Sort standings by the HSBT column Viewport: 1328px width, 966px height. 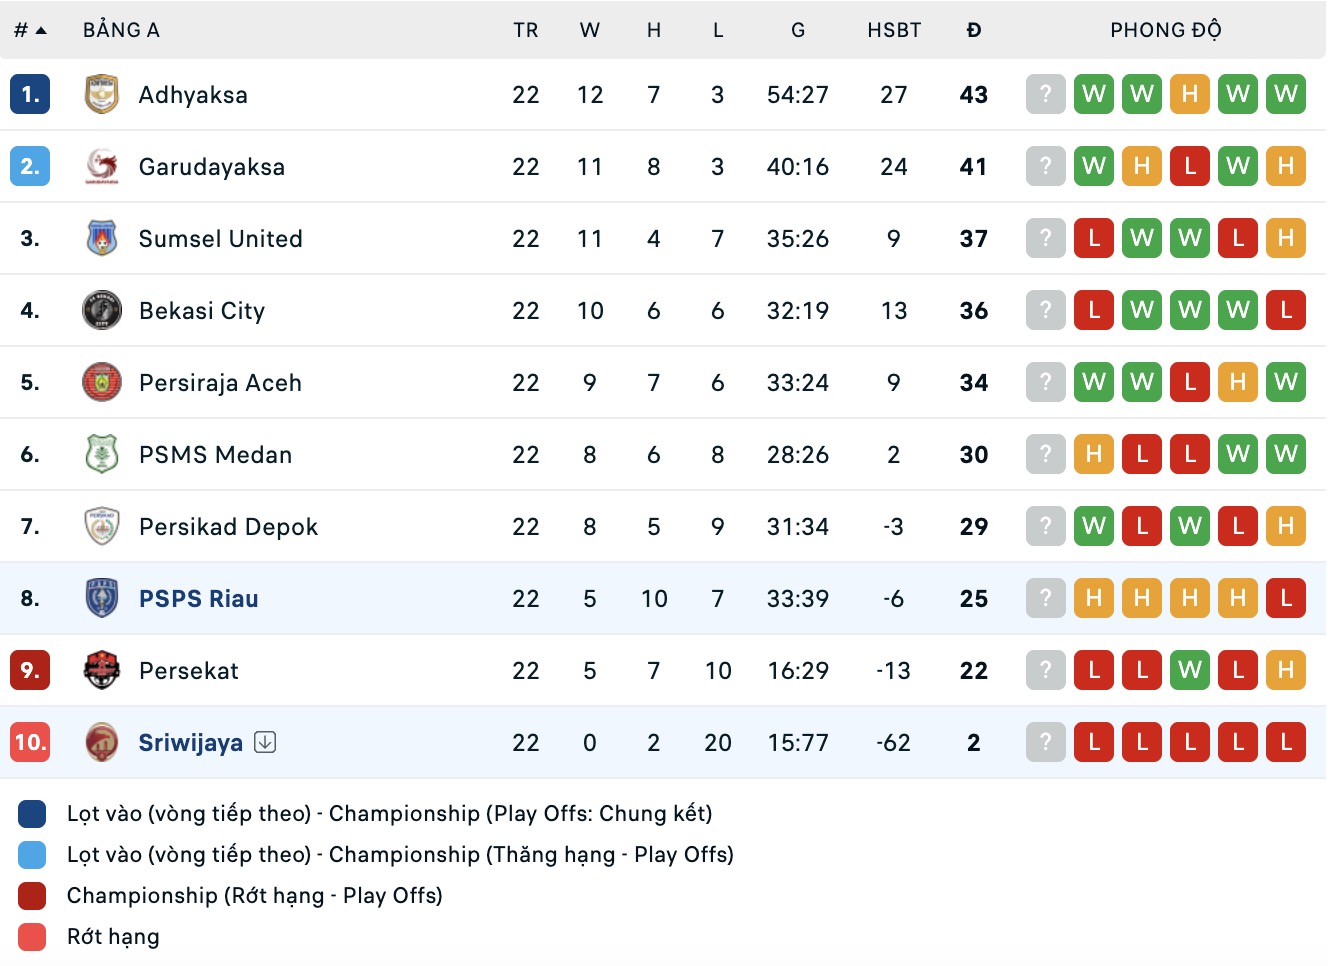pyautogui.click(x=894, y=31)
